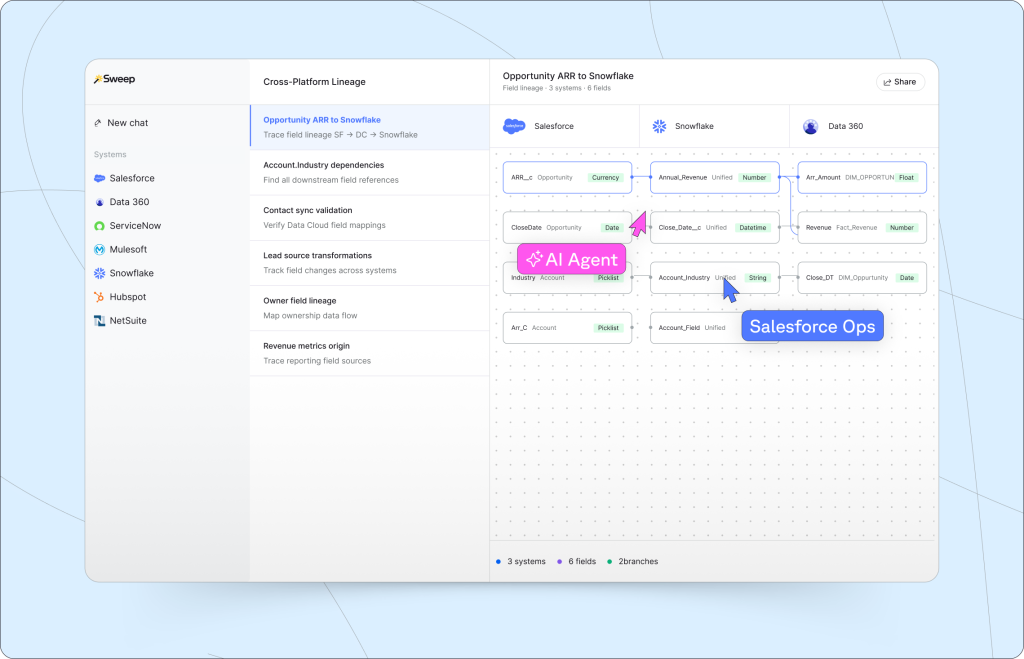Select Account.Industry dependencies item
This screenshot has width=1024, height=659.
click(x=370, y=172)
